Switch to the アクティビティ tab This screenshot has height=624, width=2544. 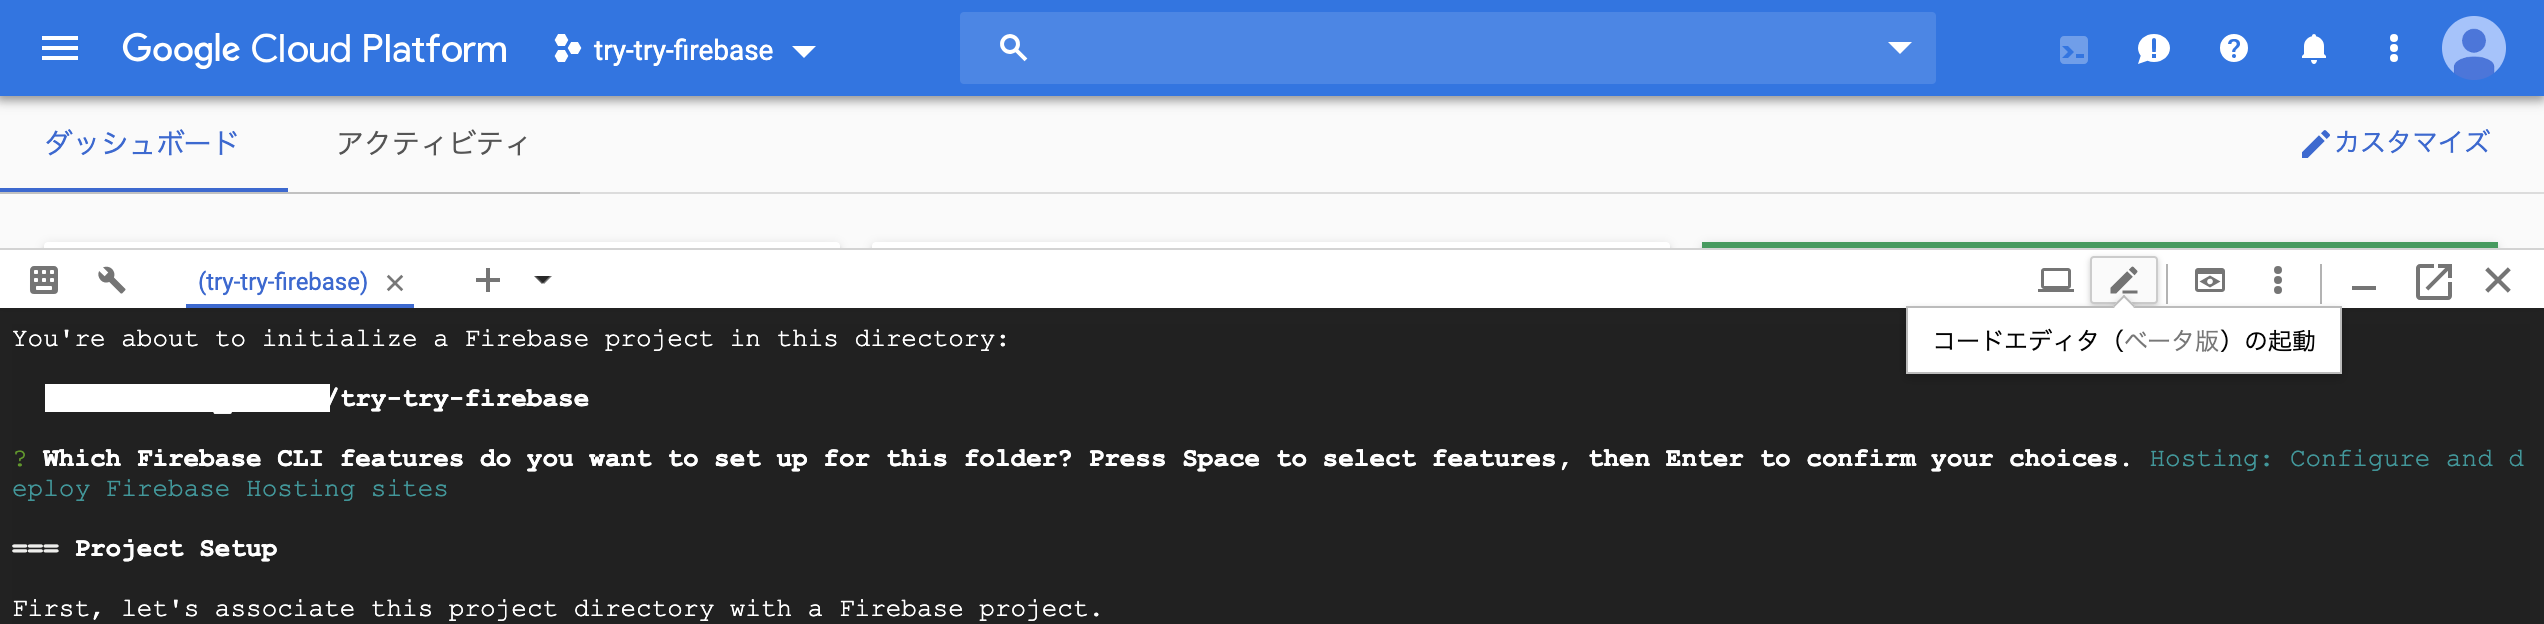[x=432, y=143]
